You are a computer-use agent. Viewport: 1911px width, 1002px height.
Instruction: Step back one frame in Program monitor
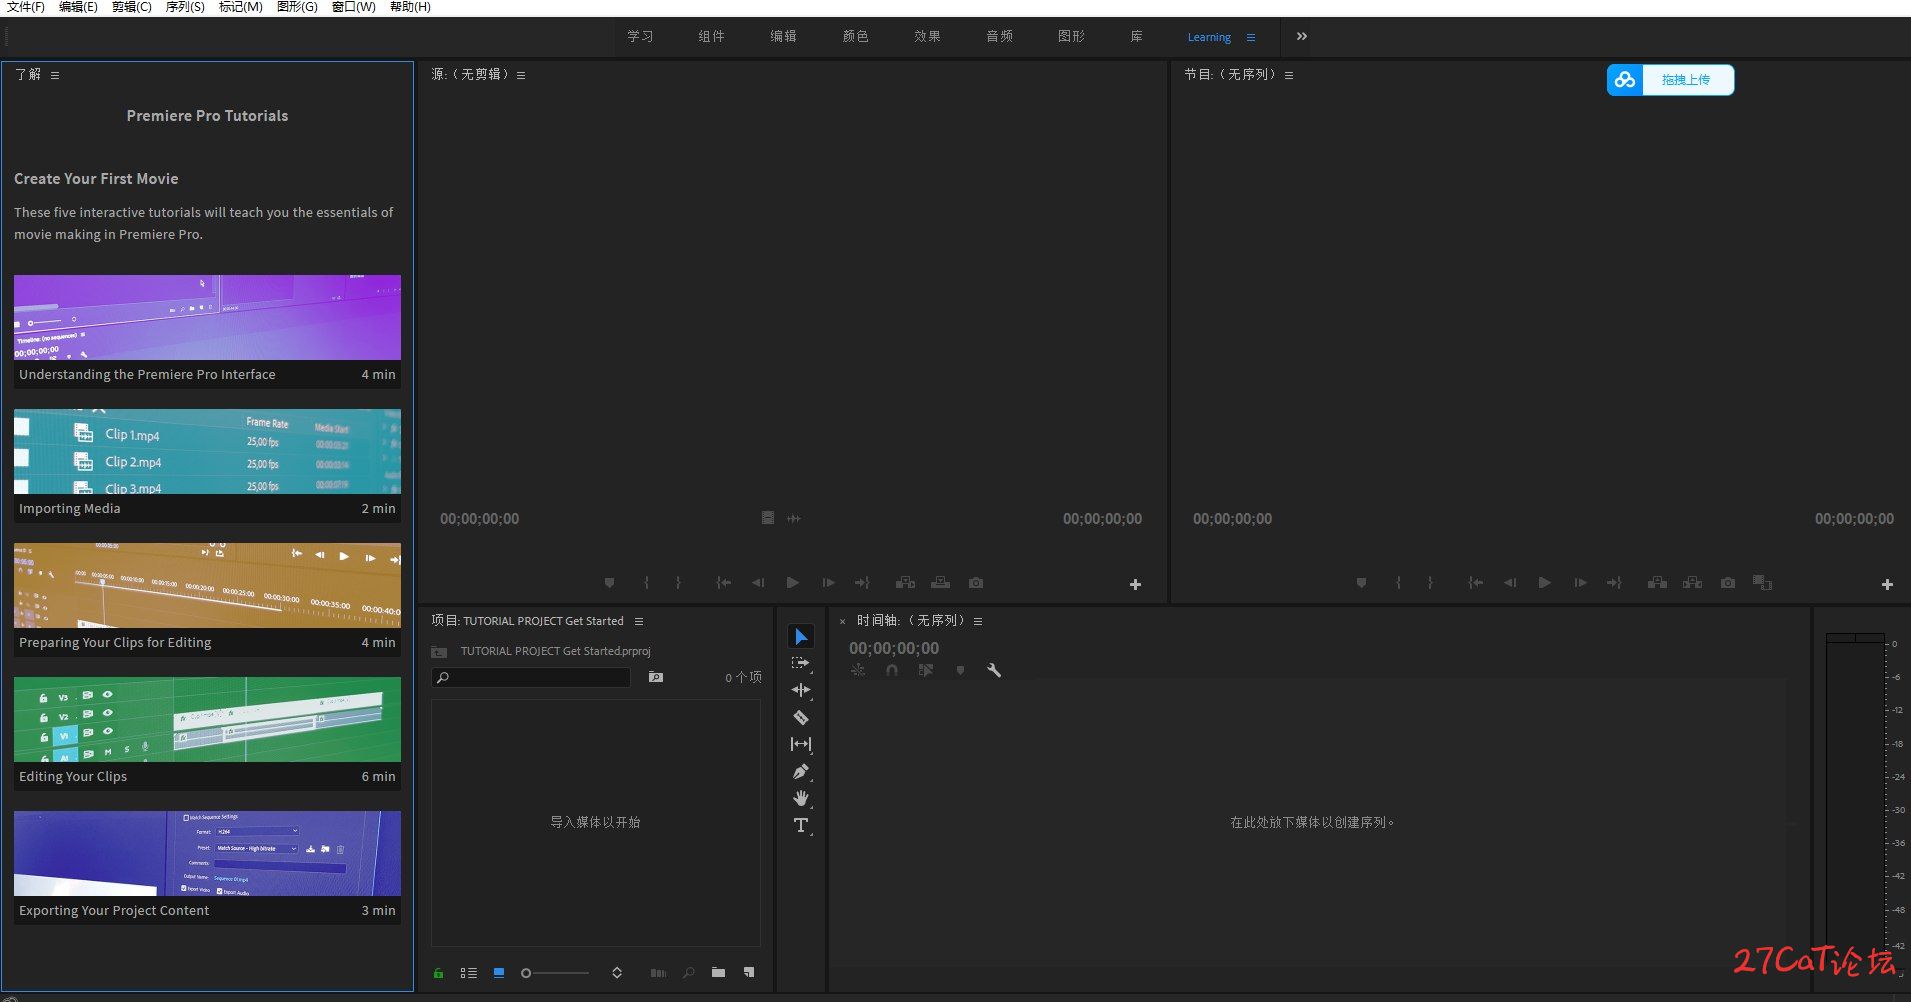tap(1510, 583)
